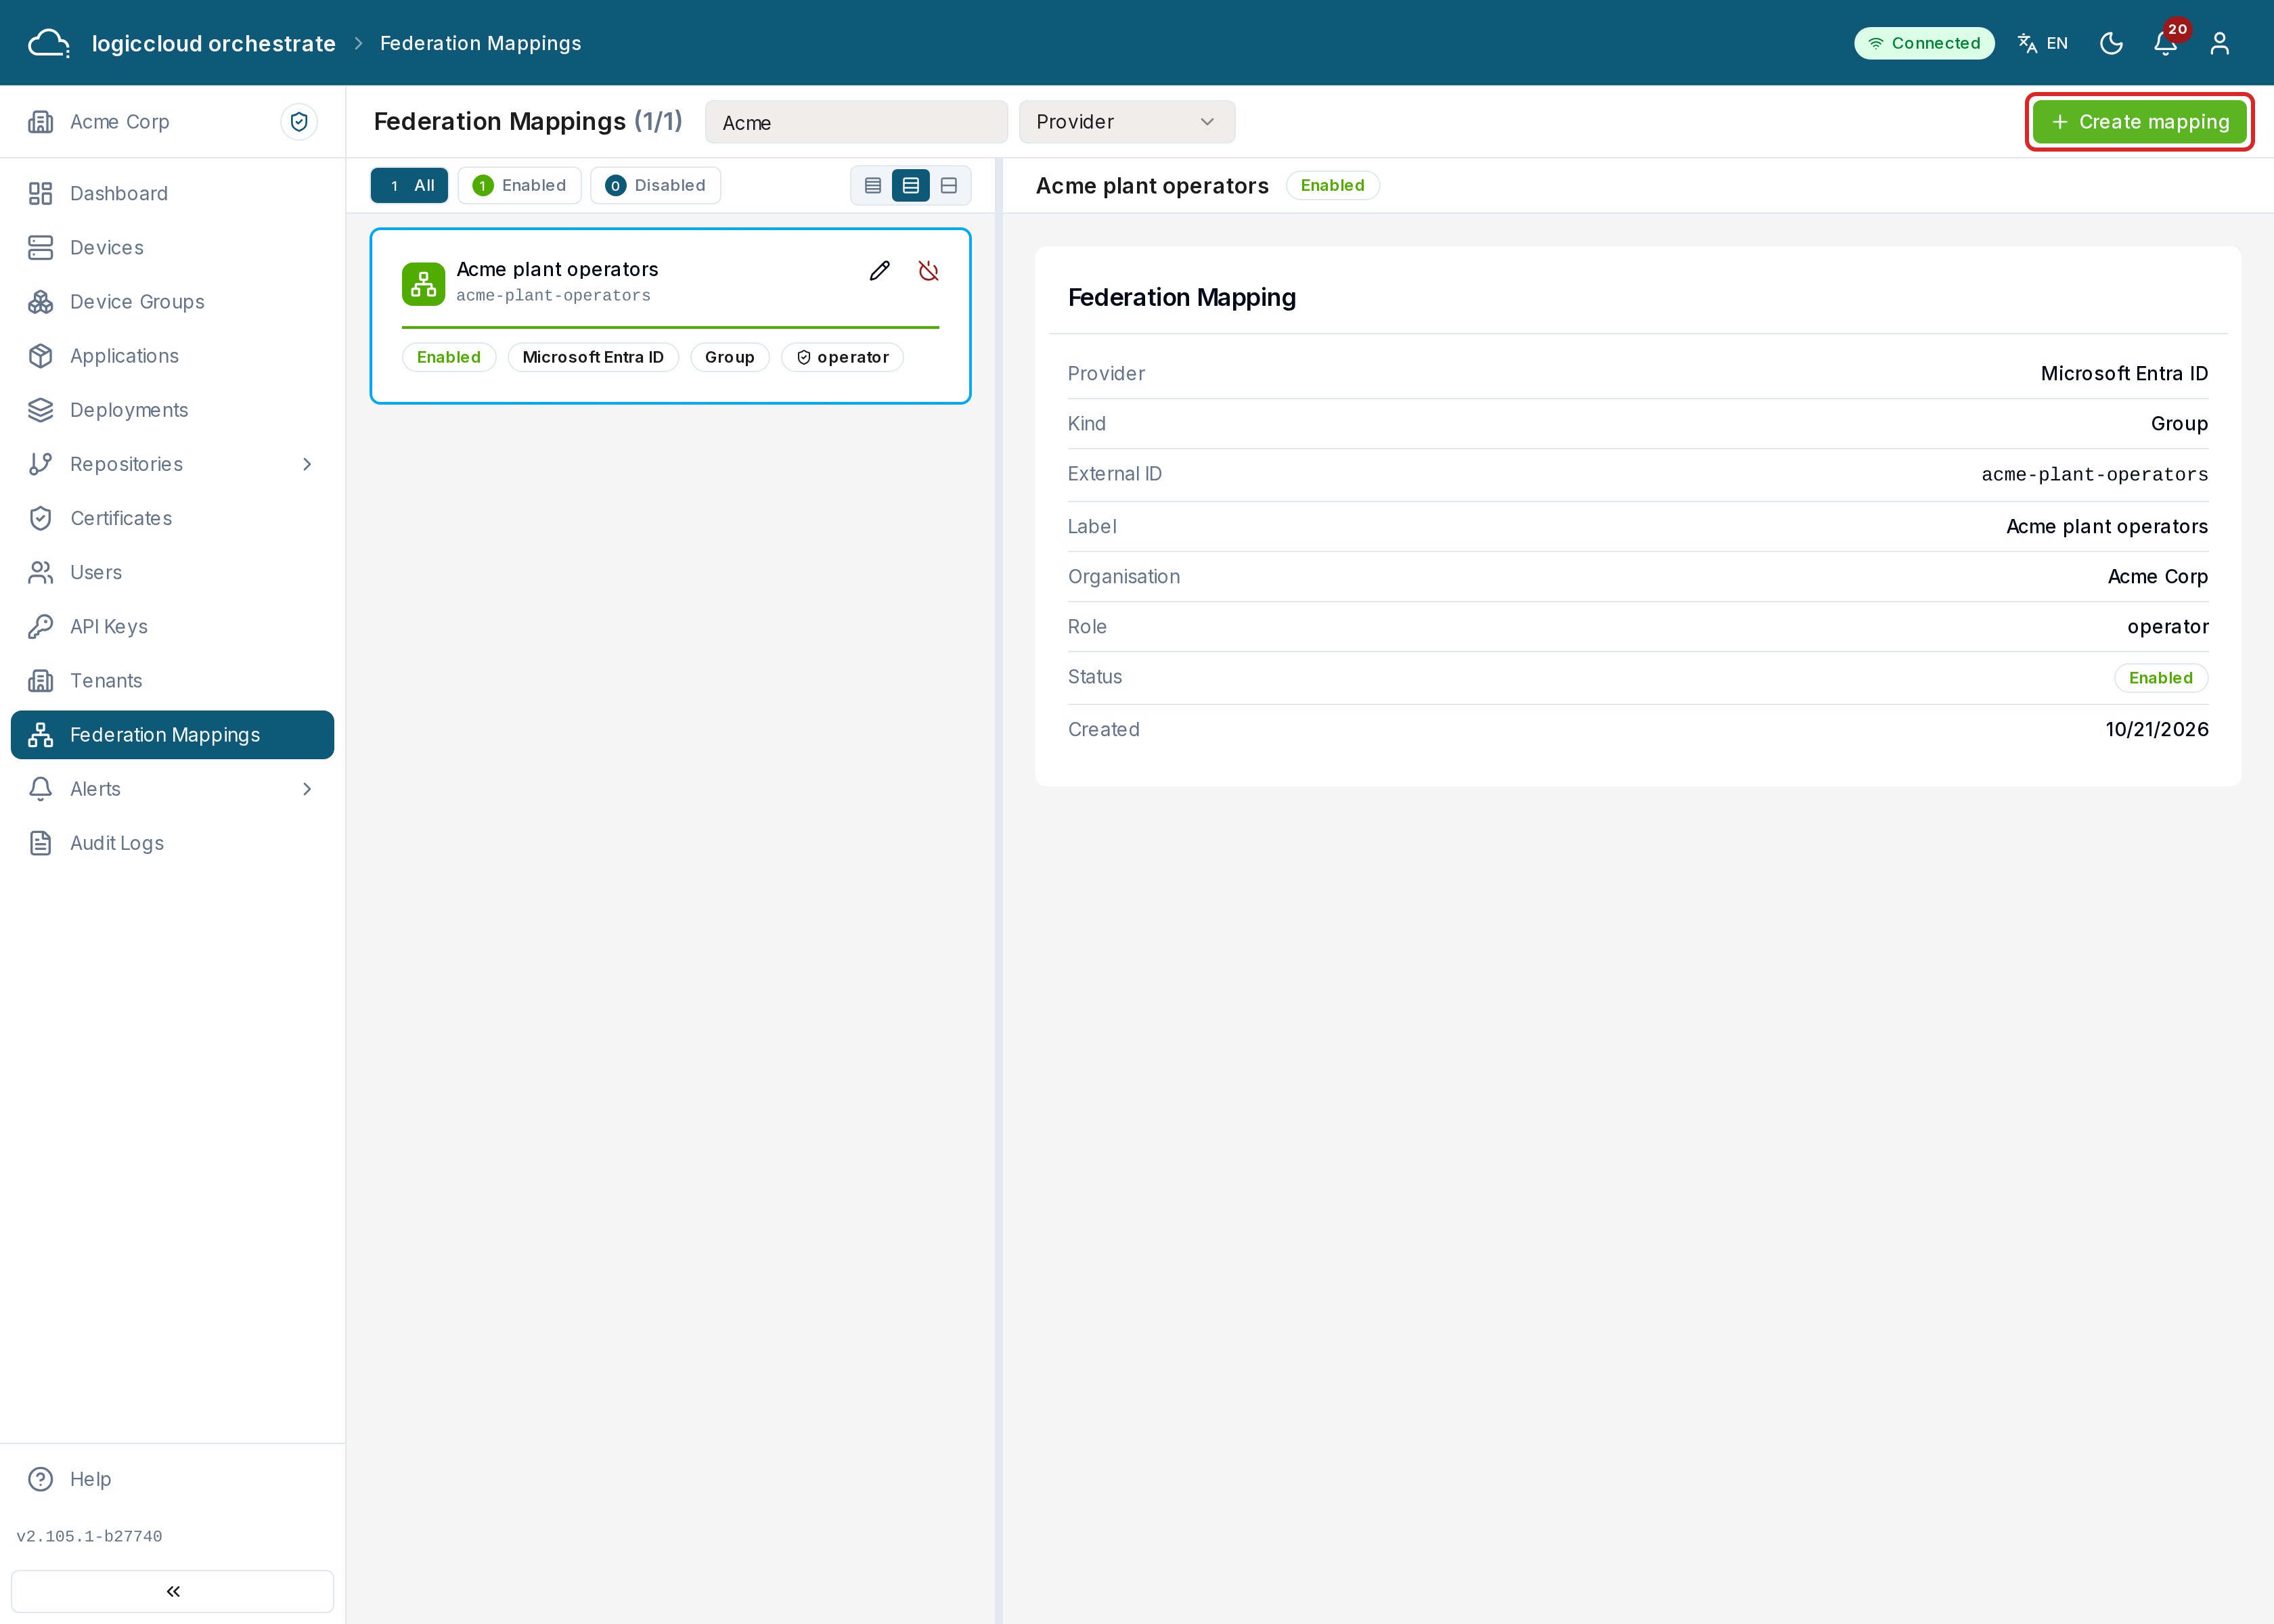Select the All filter tab

409,185
